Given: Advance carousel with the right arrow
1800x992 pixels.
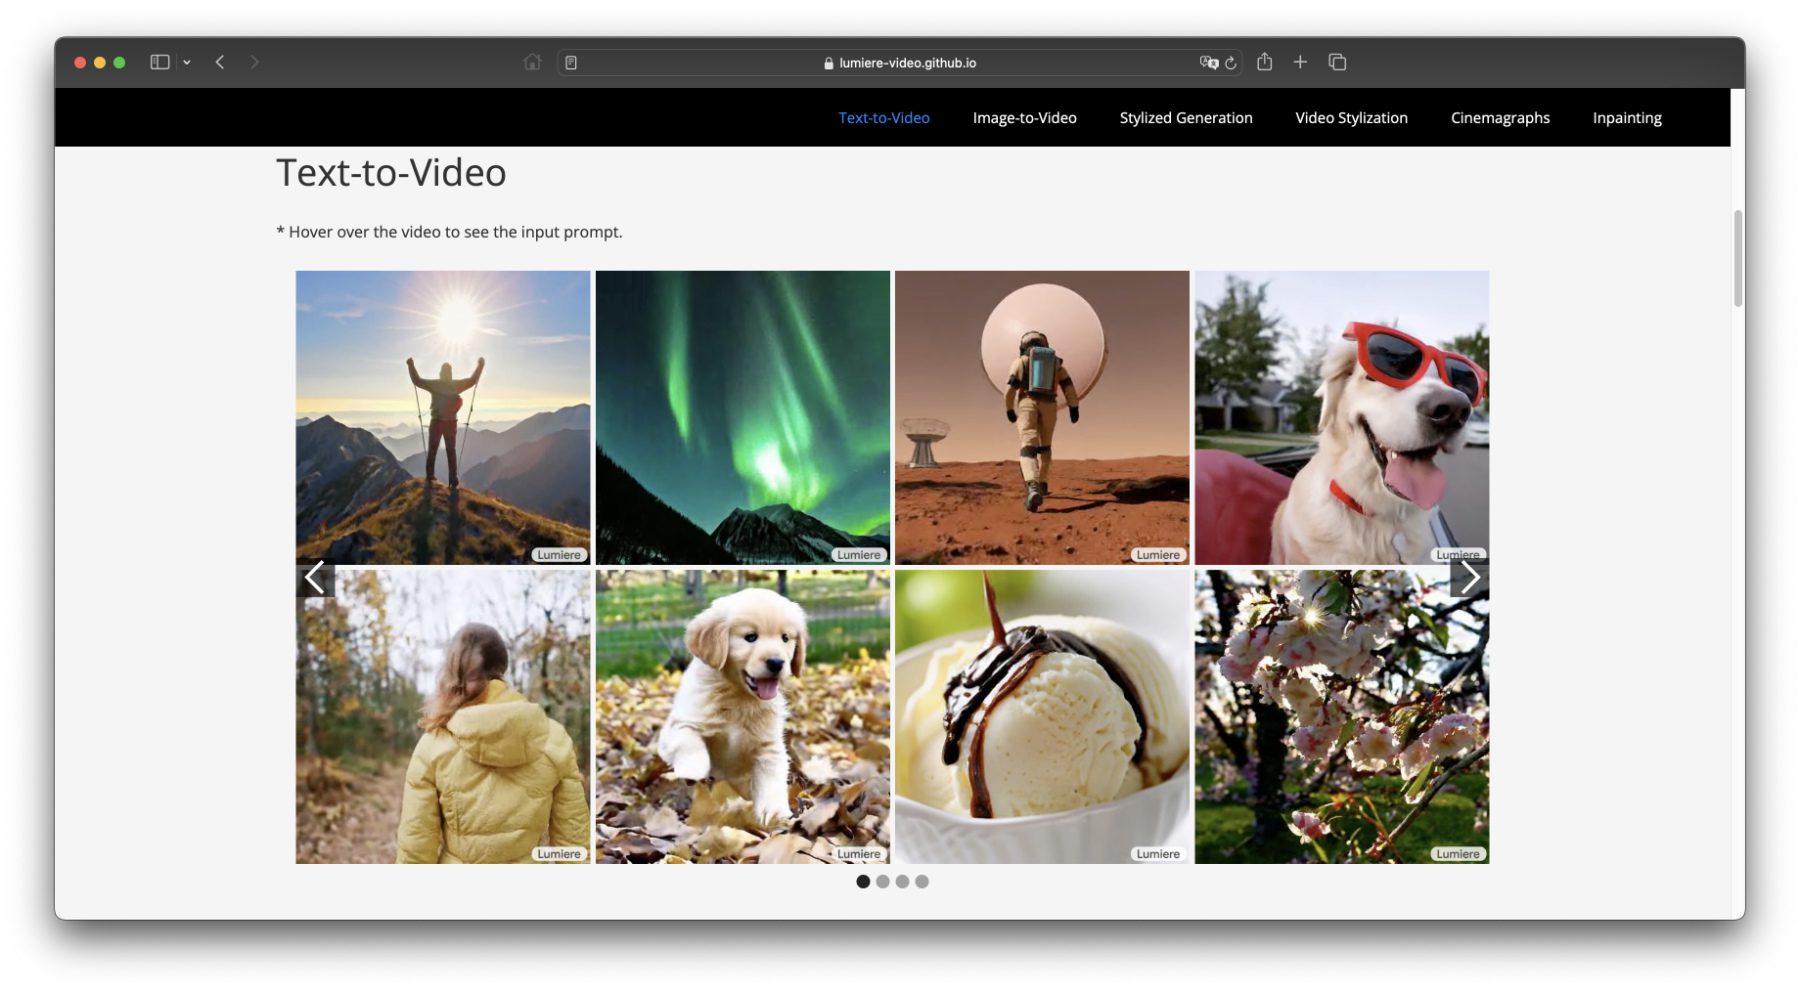Looking at the screenshot, I should click(x=1469, y=577).
